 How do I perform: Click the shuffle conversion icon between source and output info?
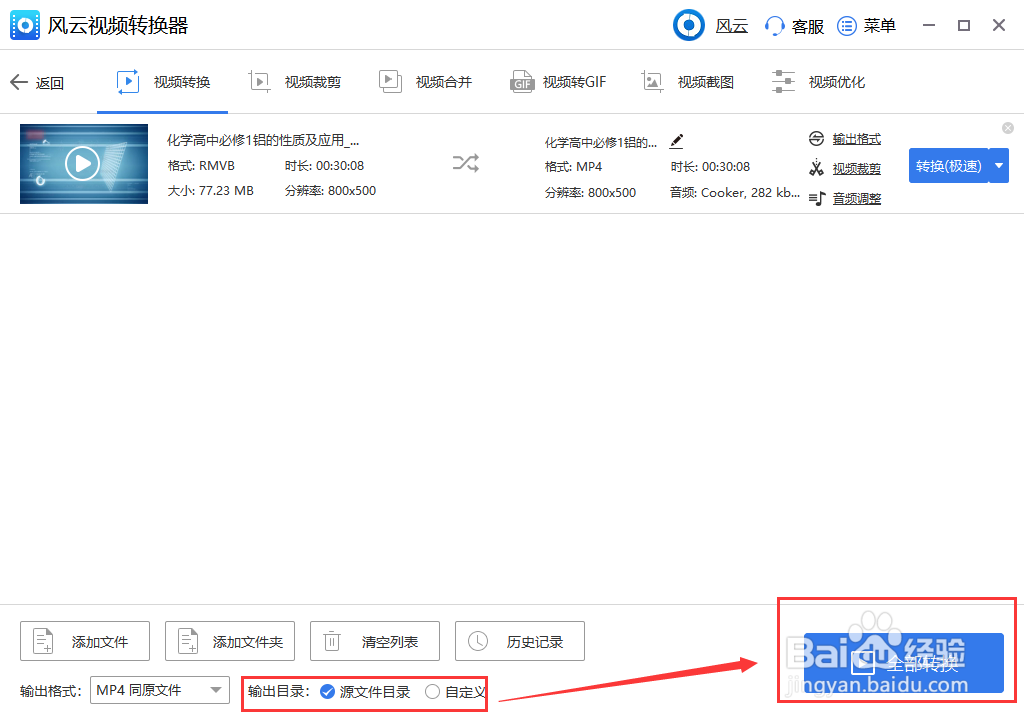465,163
